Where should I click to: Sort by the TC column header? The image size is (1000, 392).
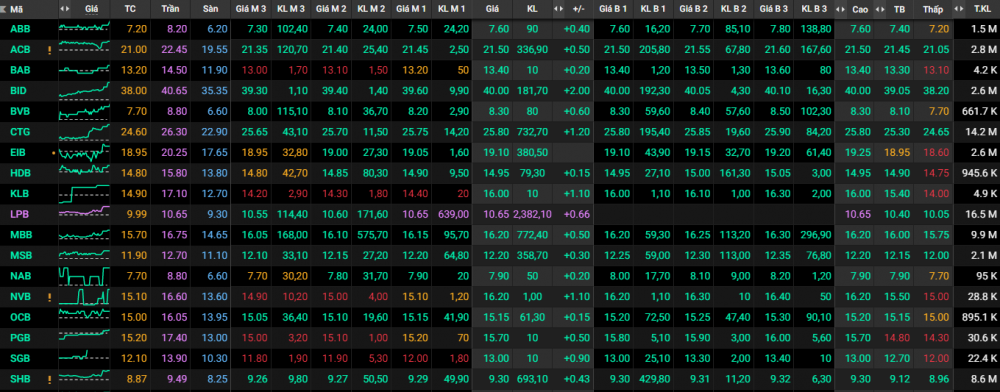[x=131, y=9]
